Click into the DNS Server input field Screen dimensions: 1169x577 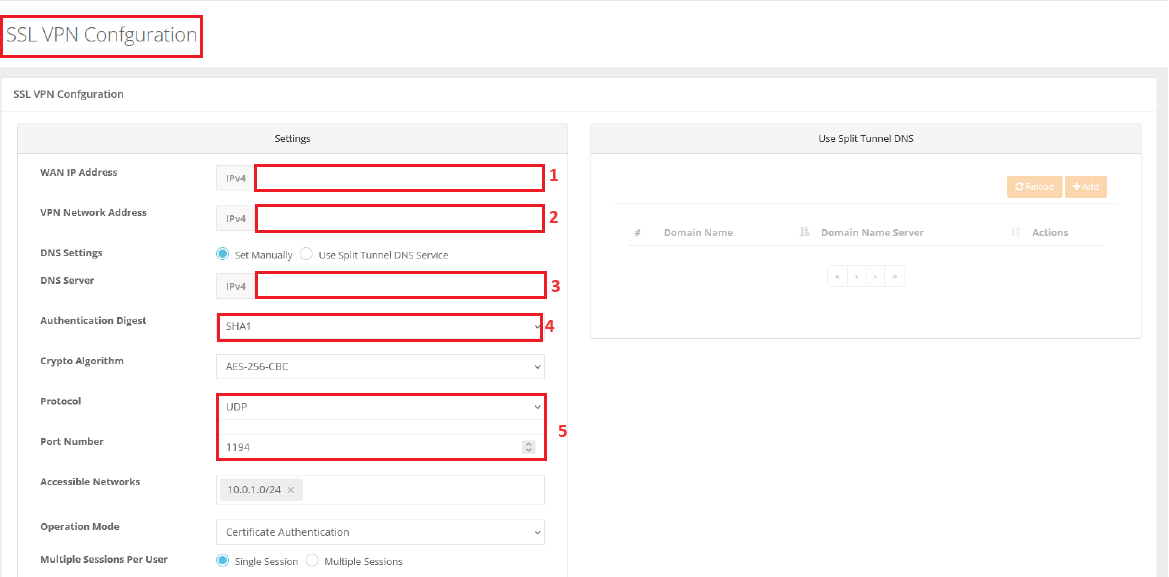[400, 286]
